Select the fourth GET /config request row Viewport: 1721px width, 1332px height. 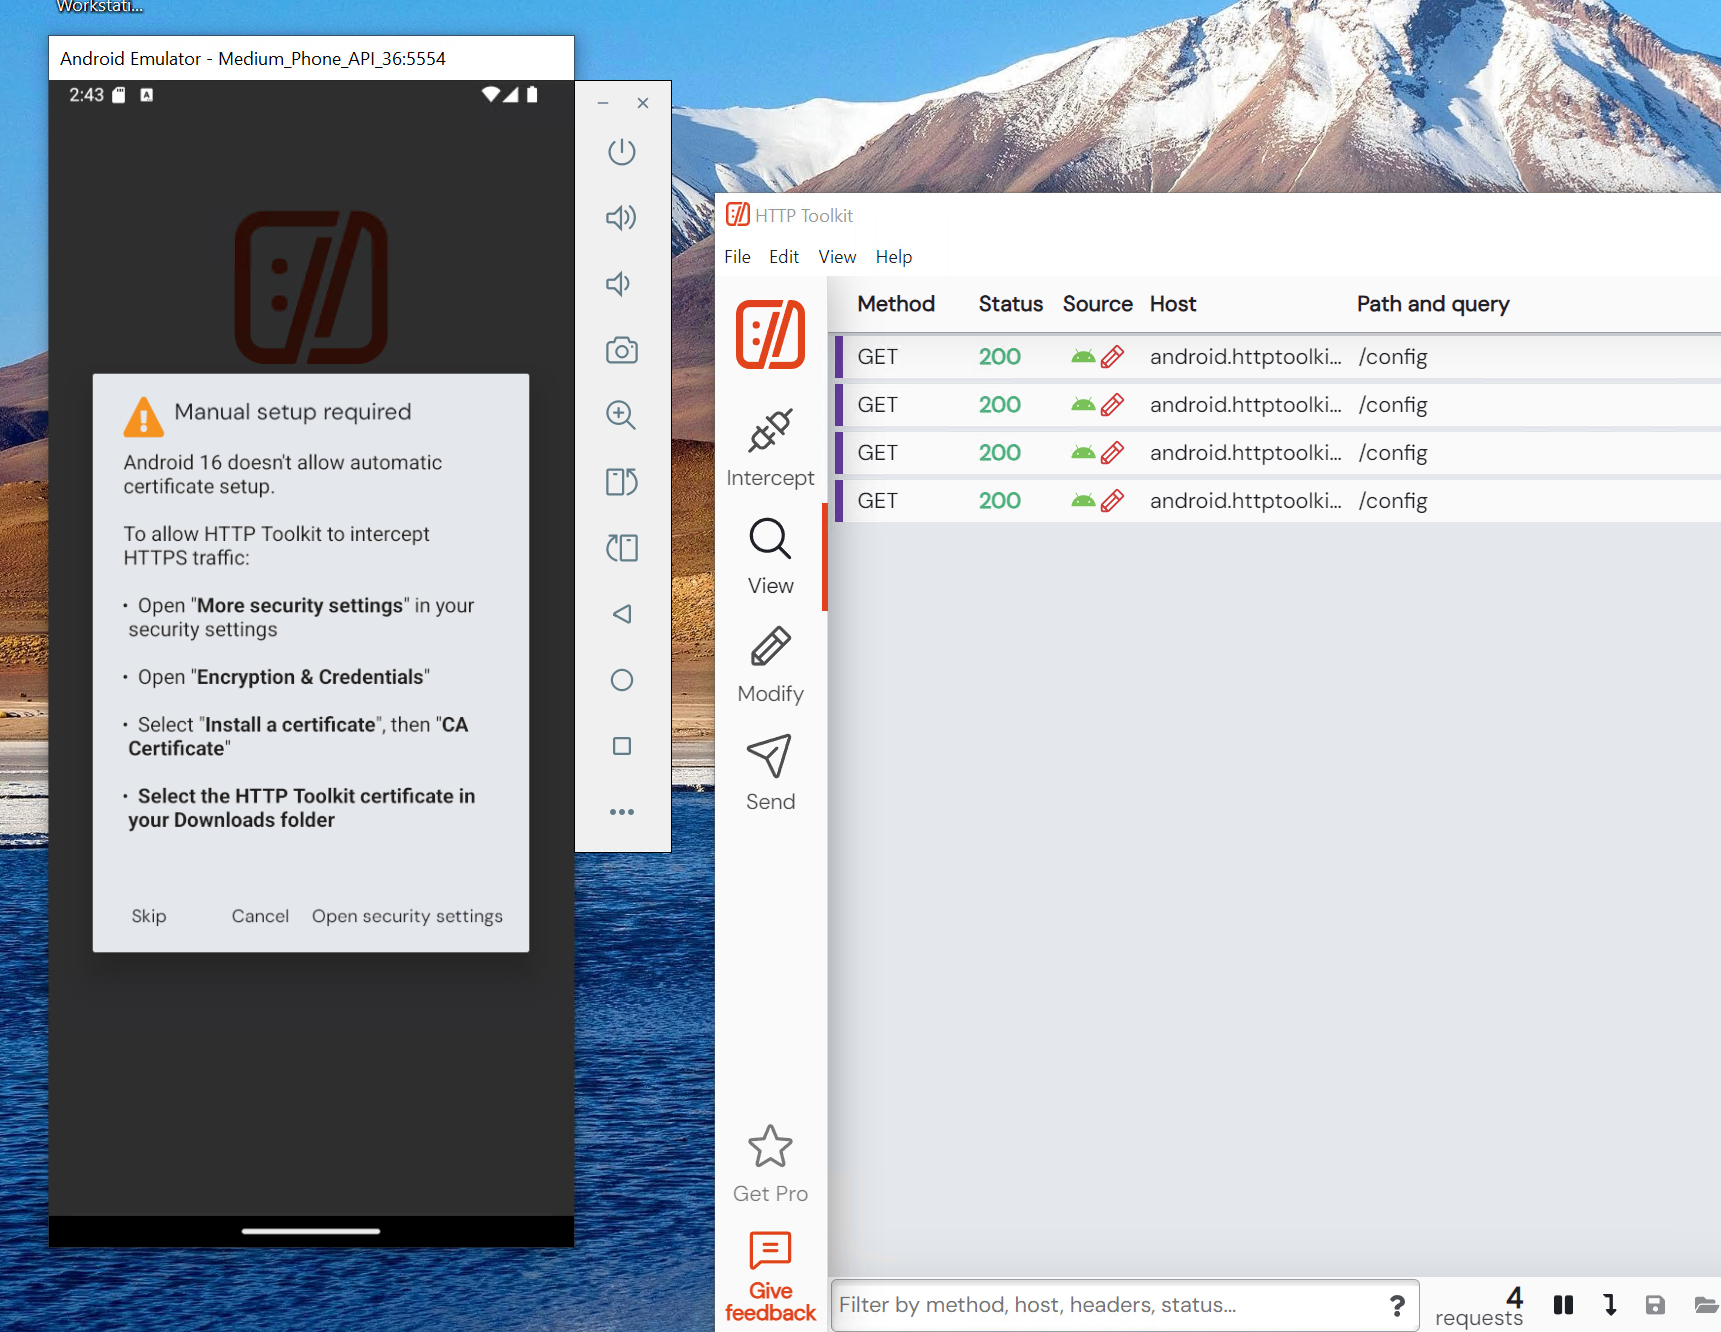coord(1278,501)
